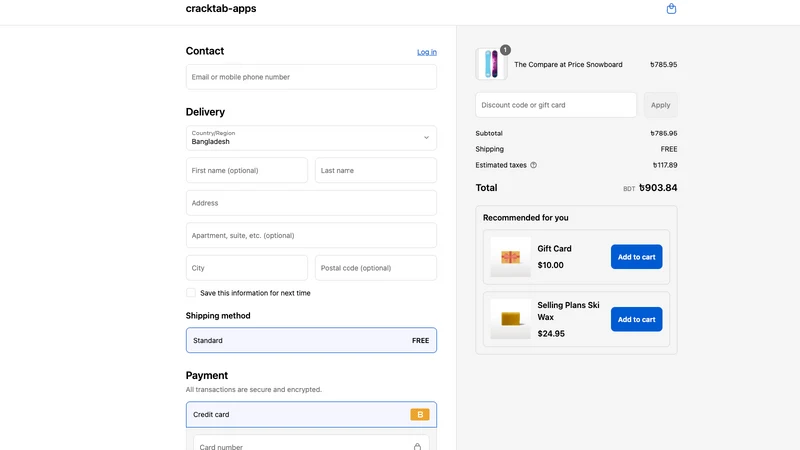Click the total amount ৳903.84
This screenshot has width=800, height=450.
click(x=658, y=188)
